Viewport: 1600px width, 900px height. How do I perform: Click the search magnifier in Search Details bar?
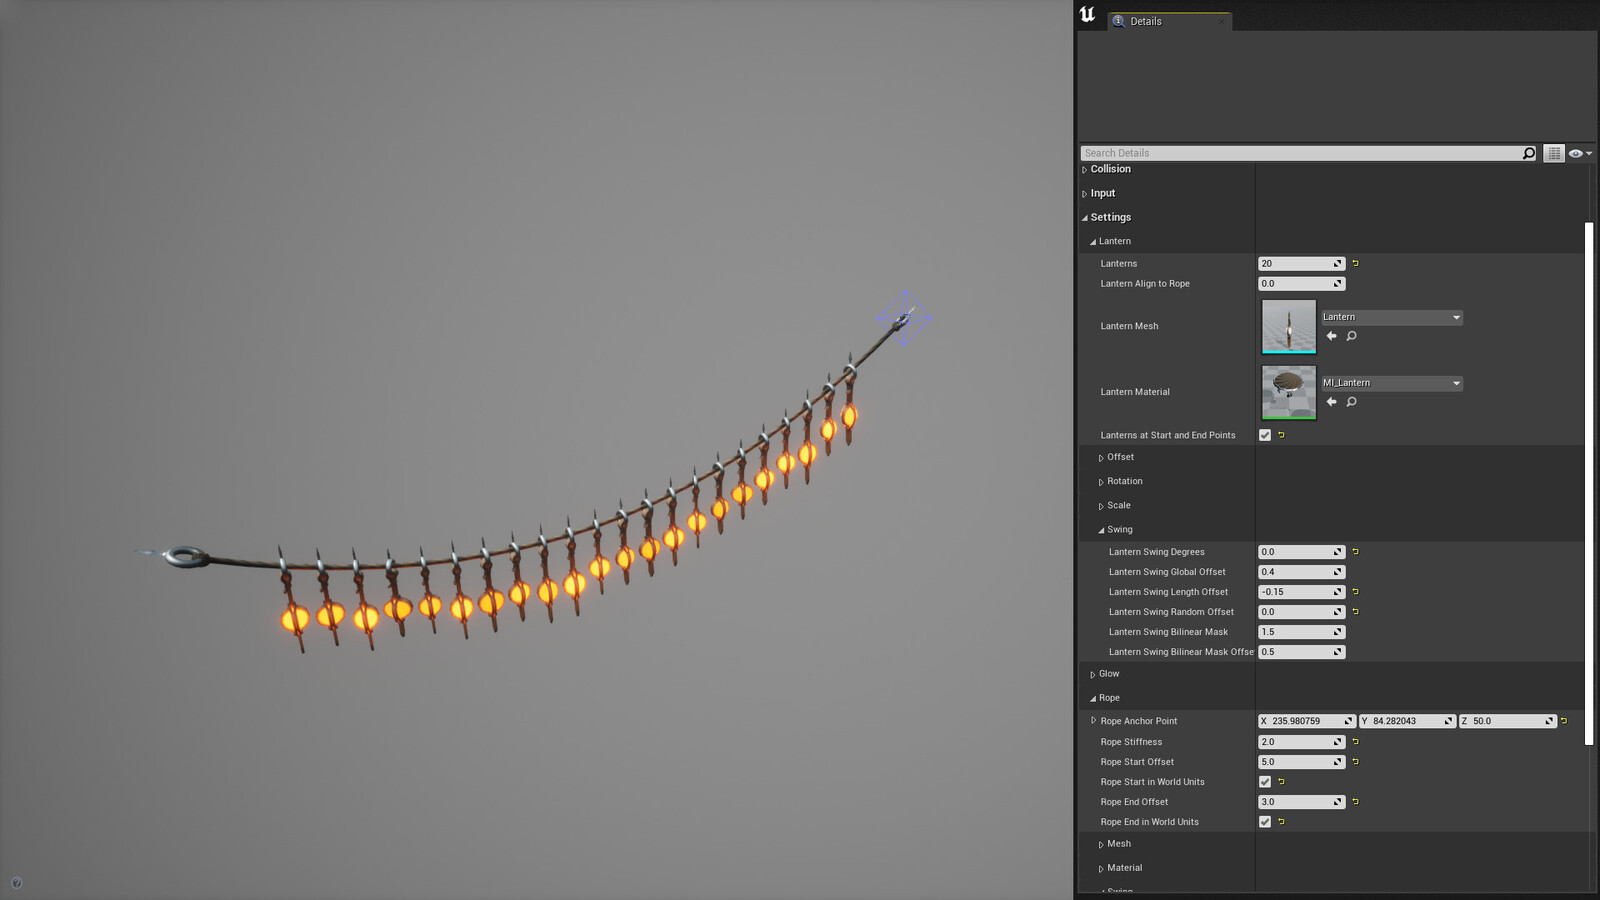tap(1529, 153)
